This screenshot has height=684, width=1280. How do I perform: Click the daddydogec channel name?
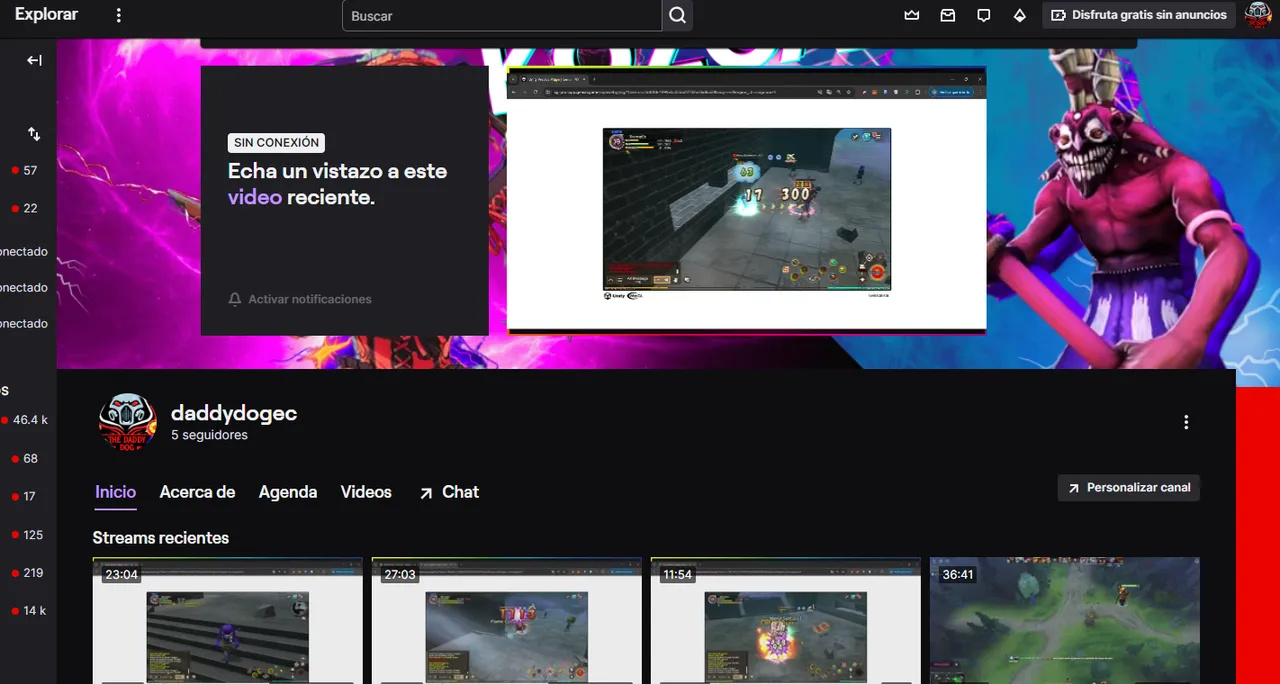[234, 413]
